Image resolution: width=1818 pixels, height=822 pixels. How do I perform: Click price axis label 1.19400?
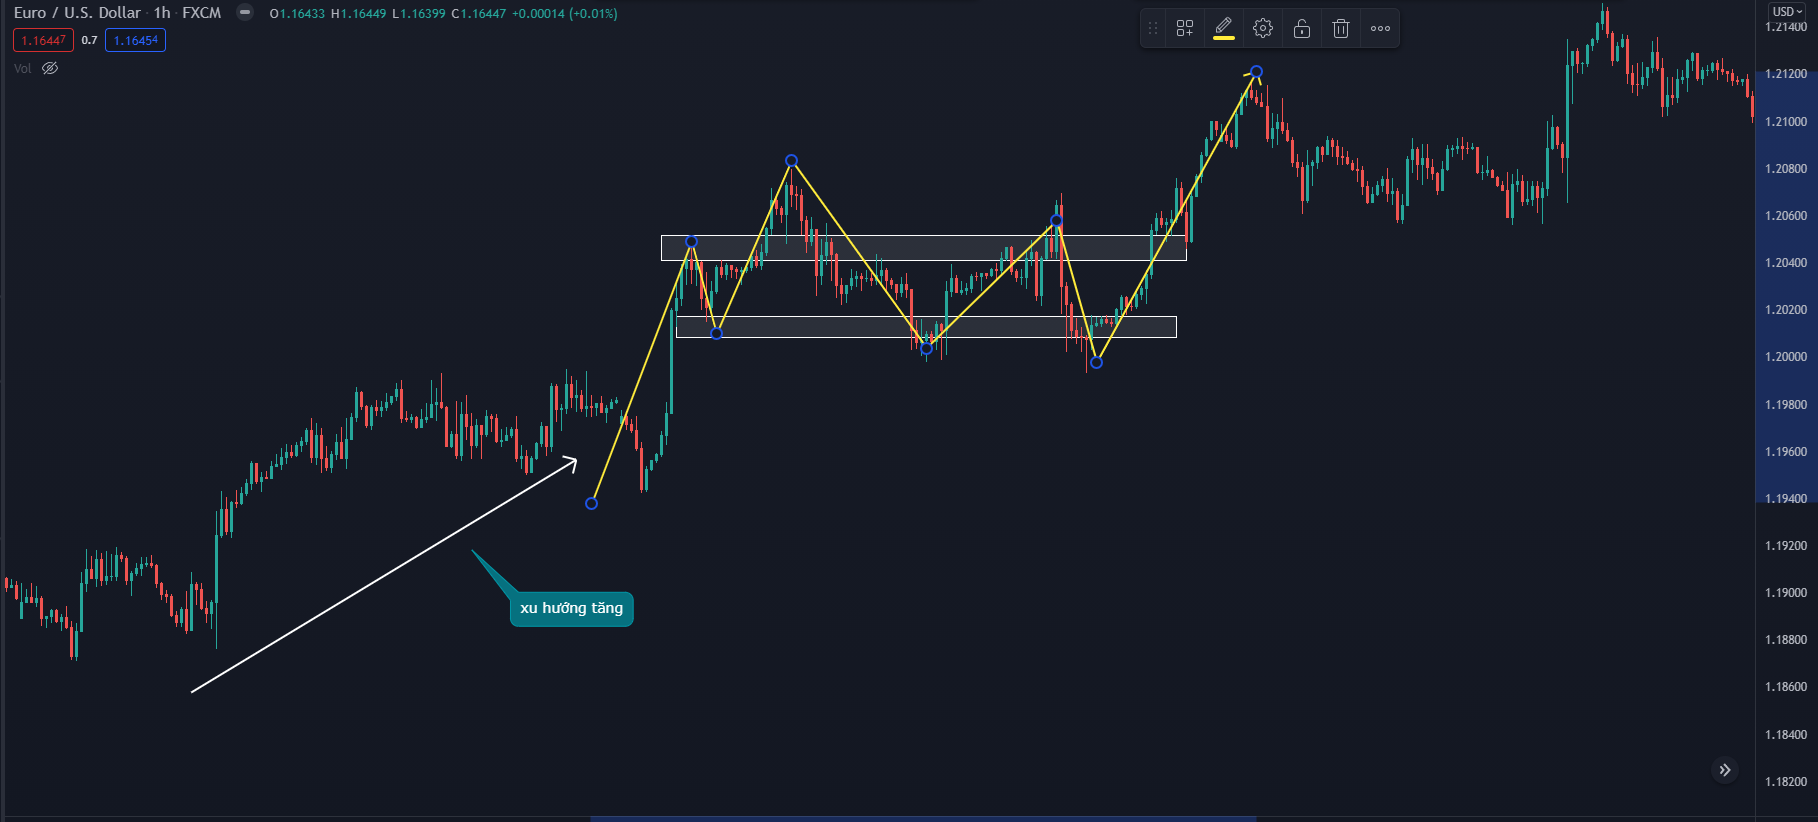tap(1786, 499)
